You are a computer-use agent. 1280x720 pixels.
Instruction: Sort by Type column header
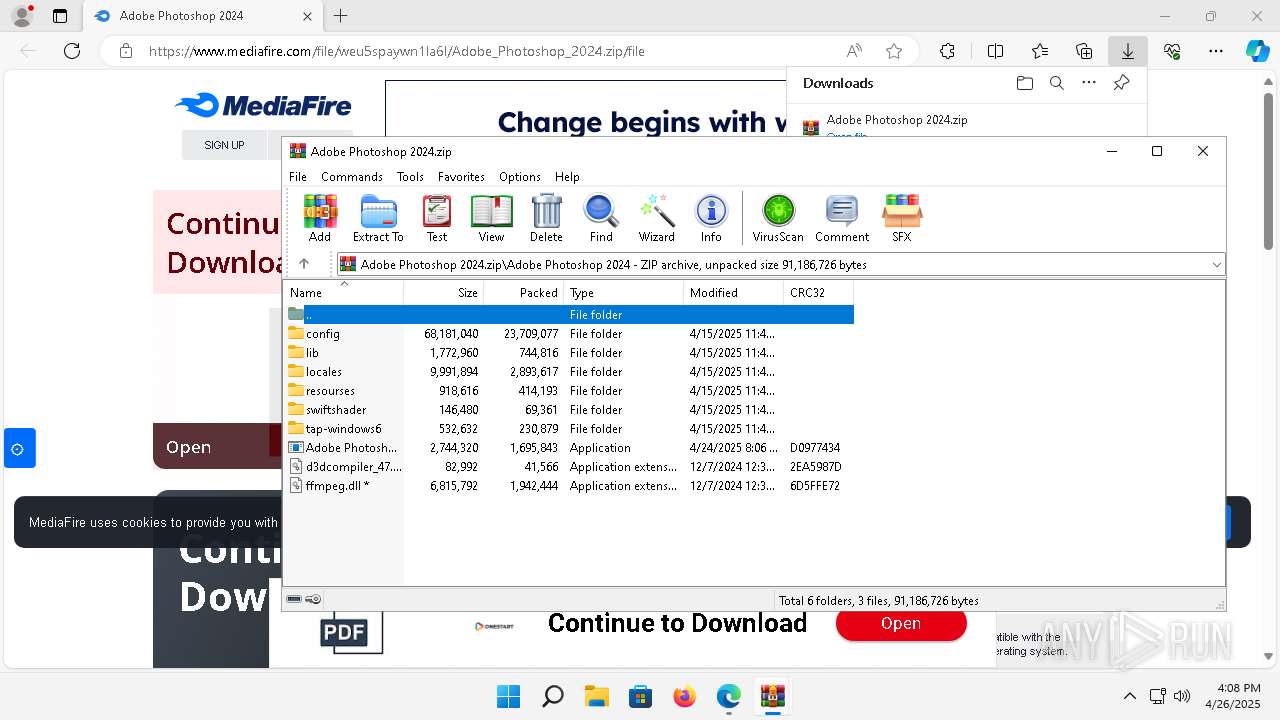click(624, 293)
